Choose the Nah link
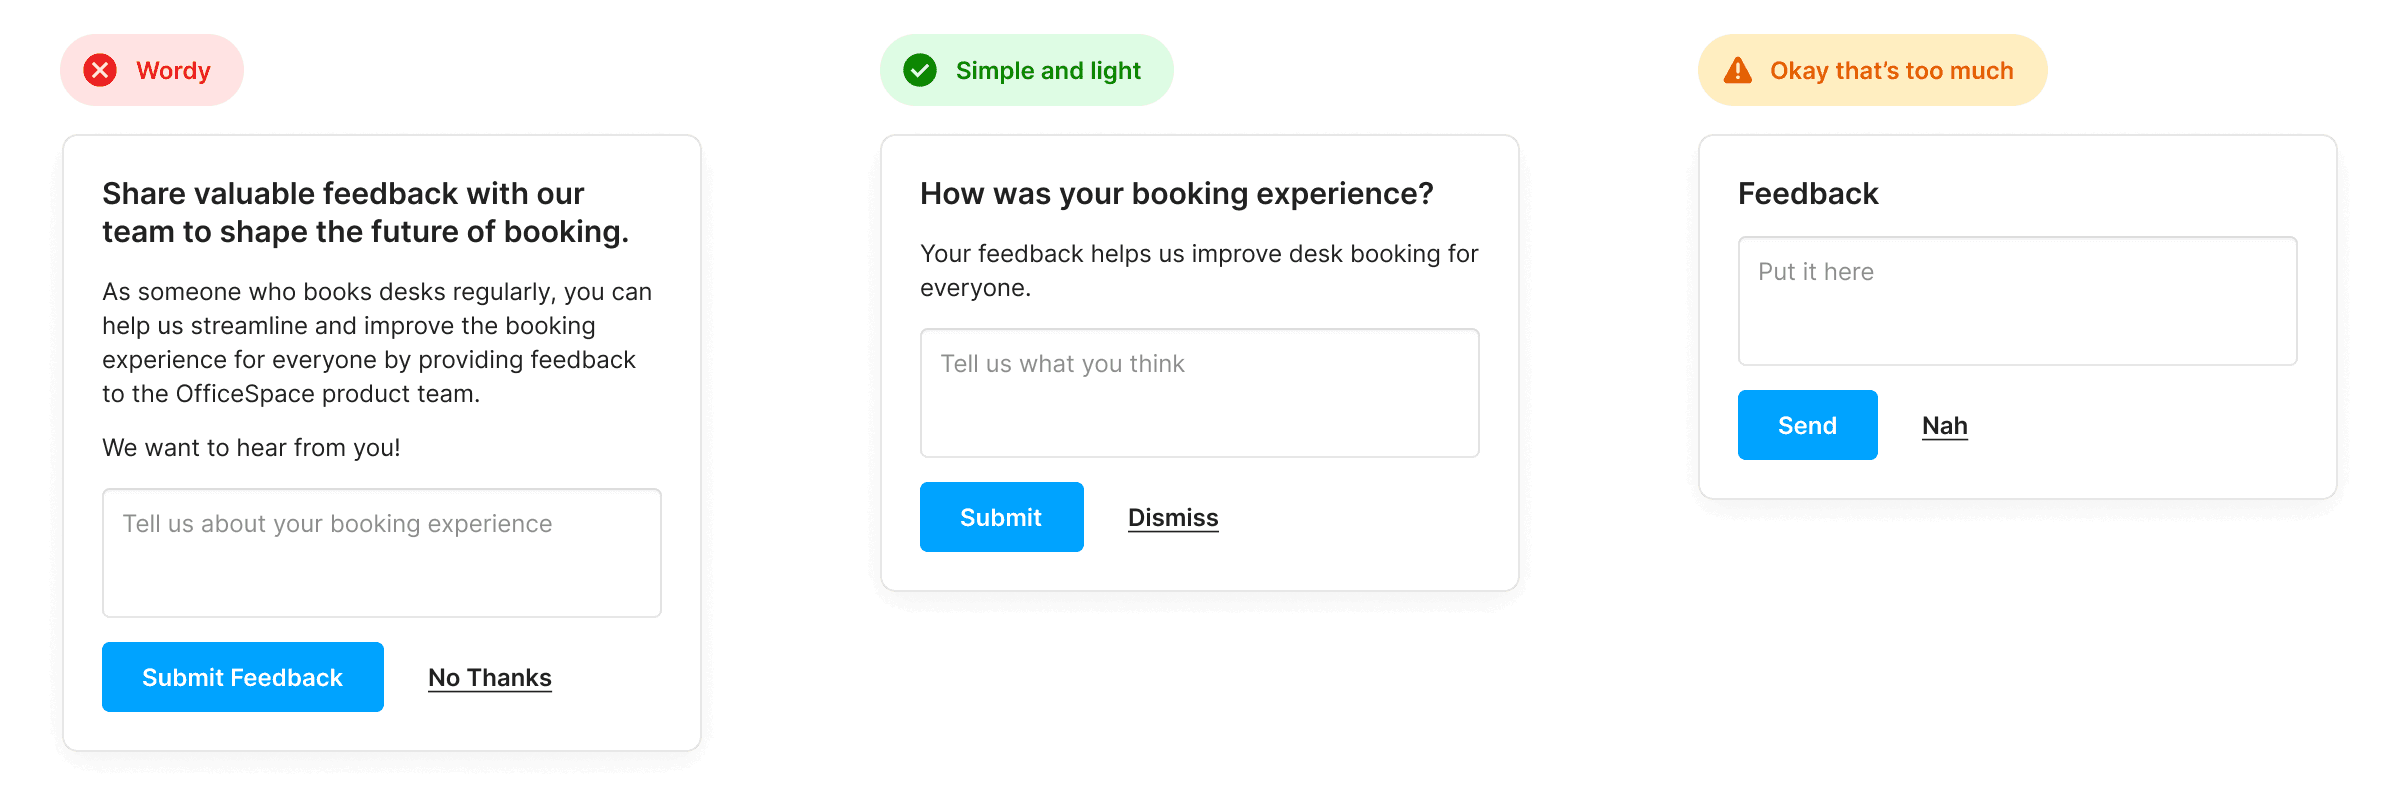 pyautogui.click(x=1944, y=426)
